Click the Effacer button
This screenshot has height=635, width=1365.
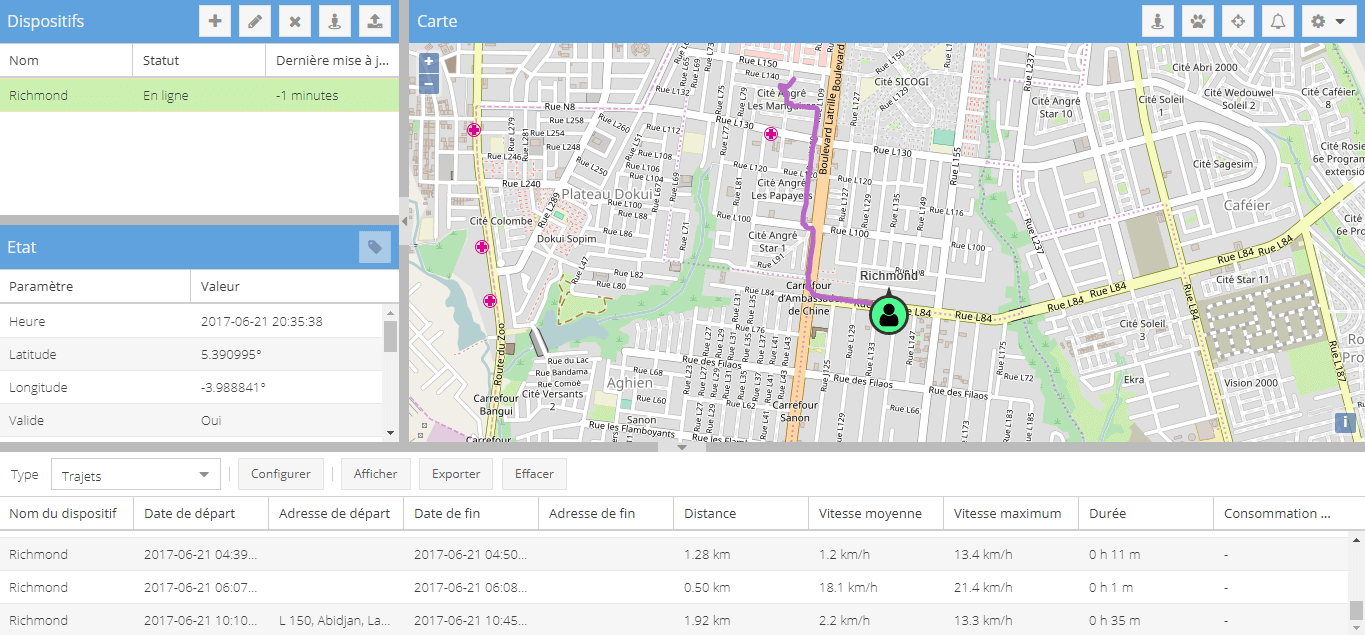[x=533, y=474]
